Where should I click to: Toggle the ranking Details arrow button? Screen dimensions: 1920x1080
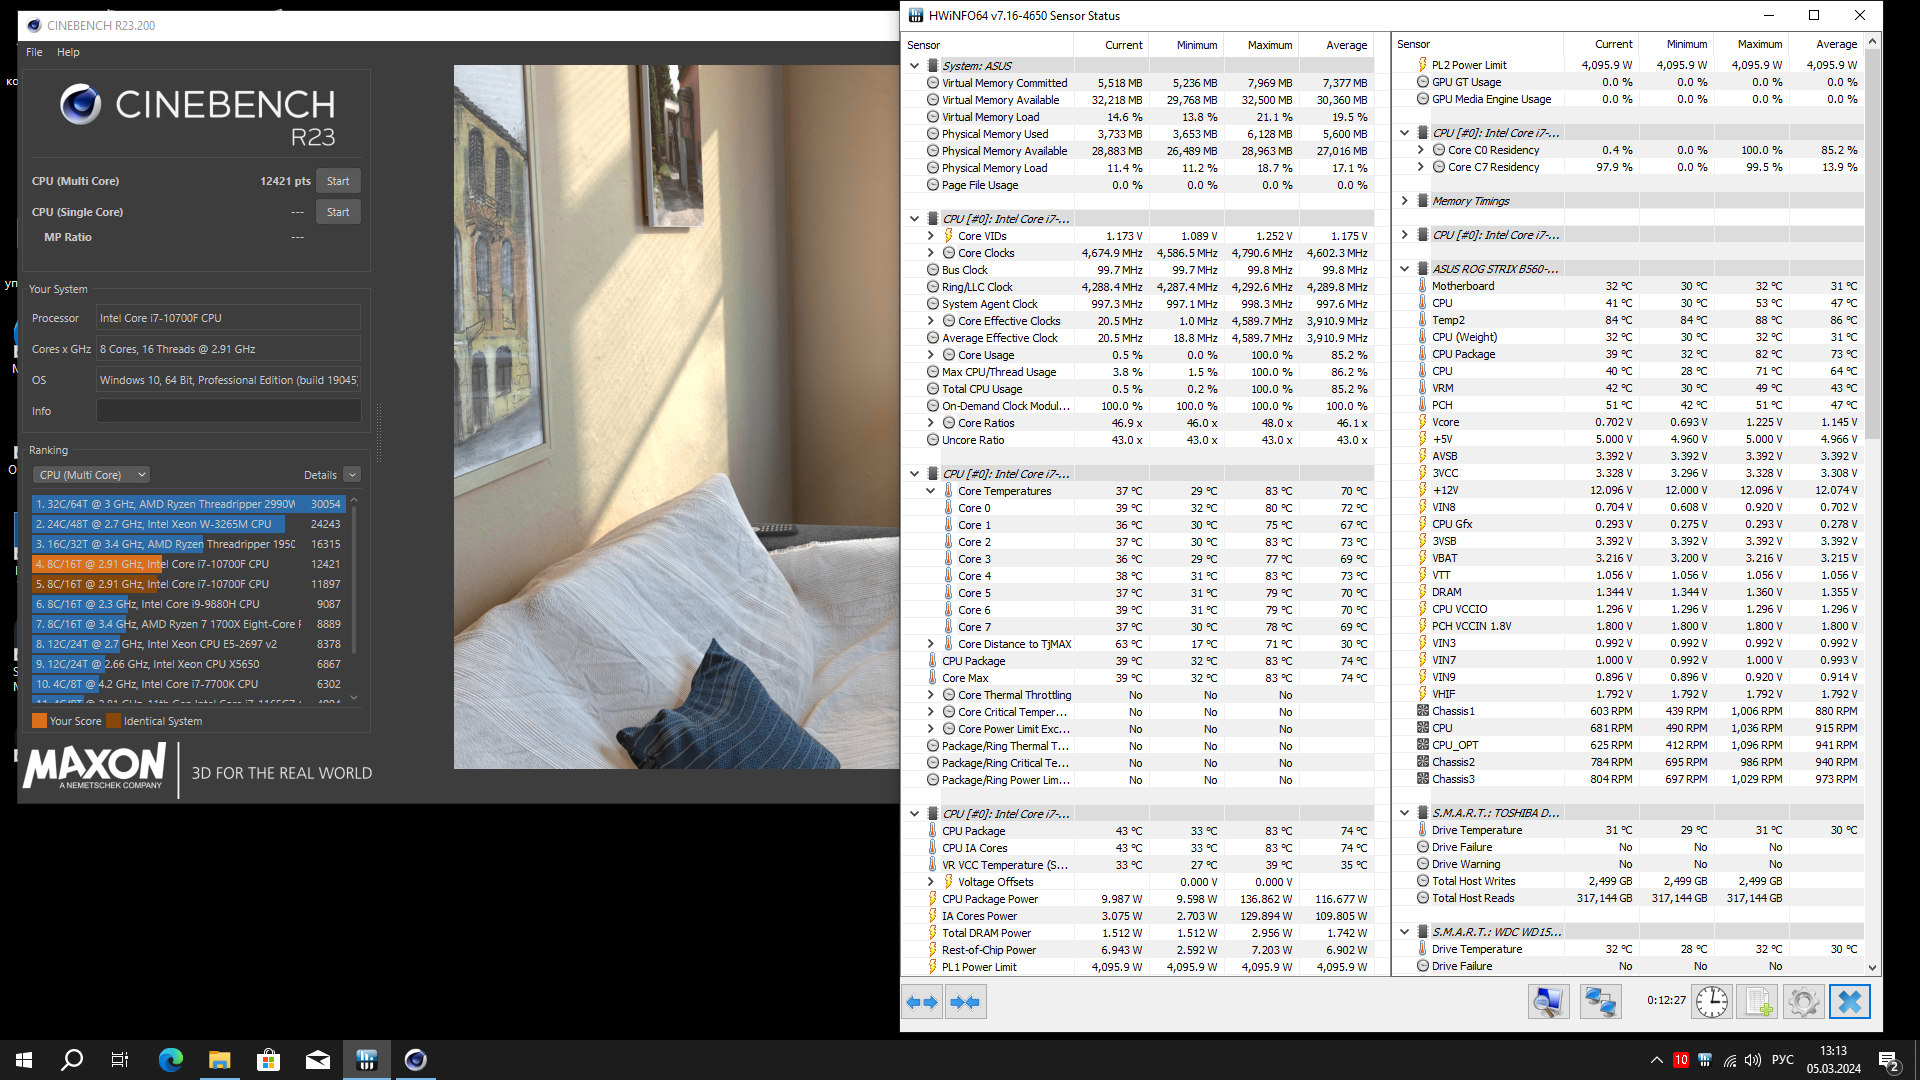point(352,475)
